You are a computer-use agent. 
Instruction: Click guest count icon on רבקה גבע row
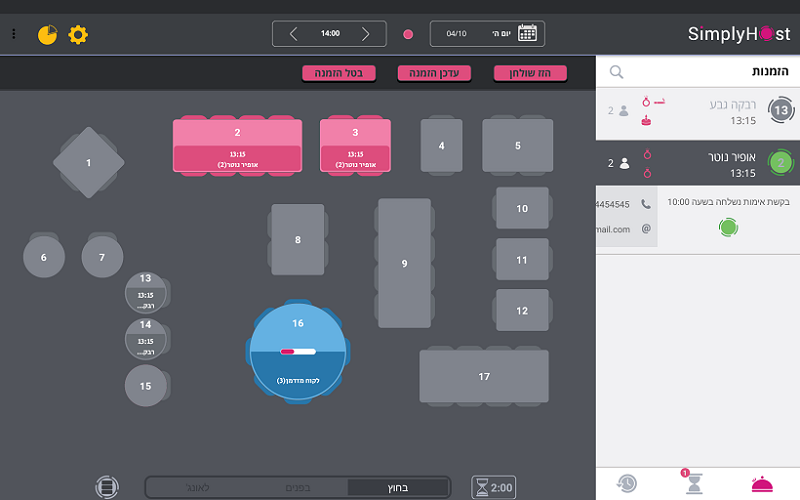pos(623,111)
